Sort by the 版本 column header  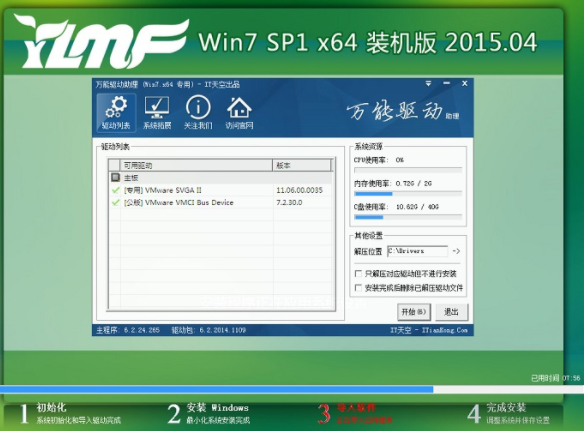(302, 165)
